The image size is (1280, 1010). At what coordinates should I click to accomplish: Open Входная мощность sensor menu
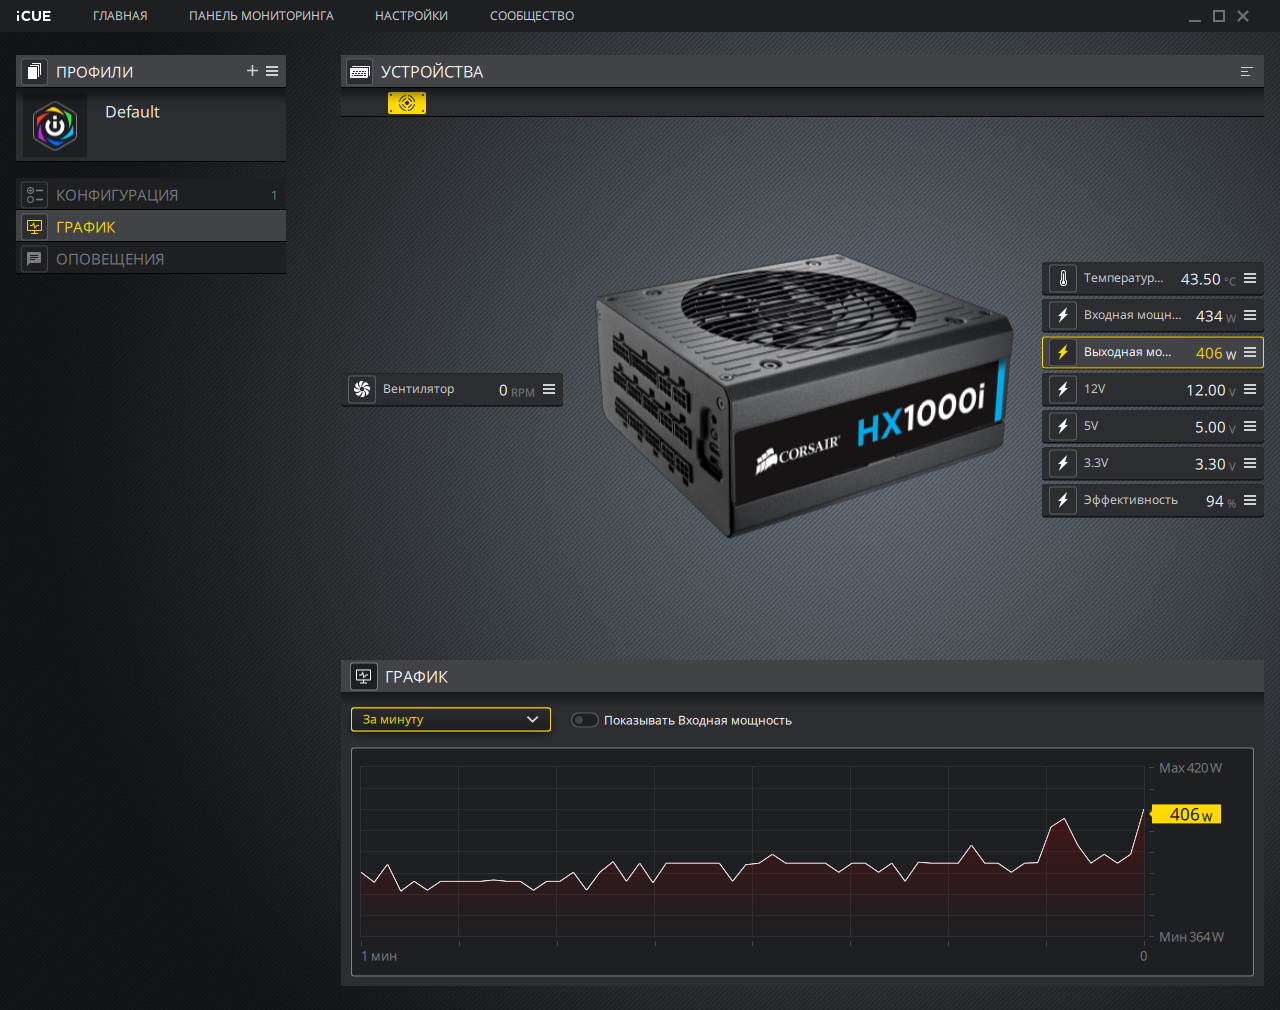(1250, 315)
